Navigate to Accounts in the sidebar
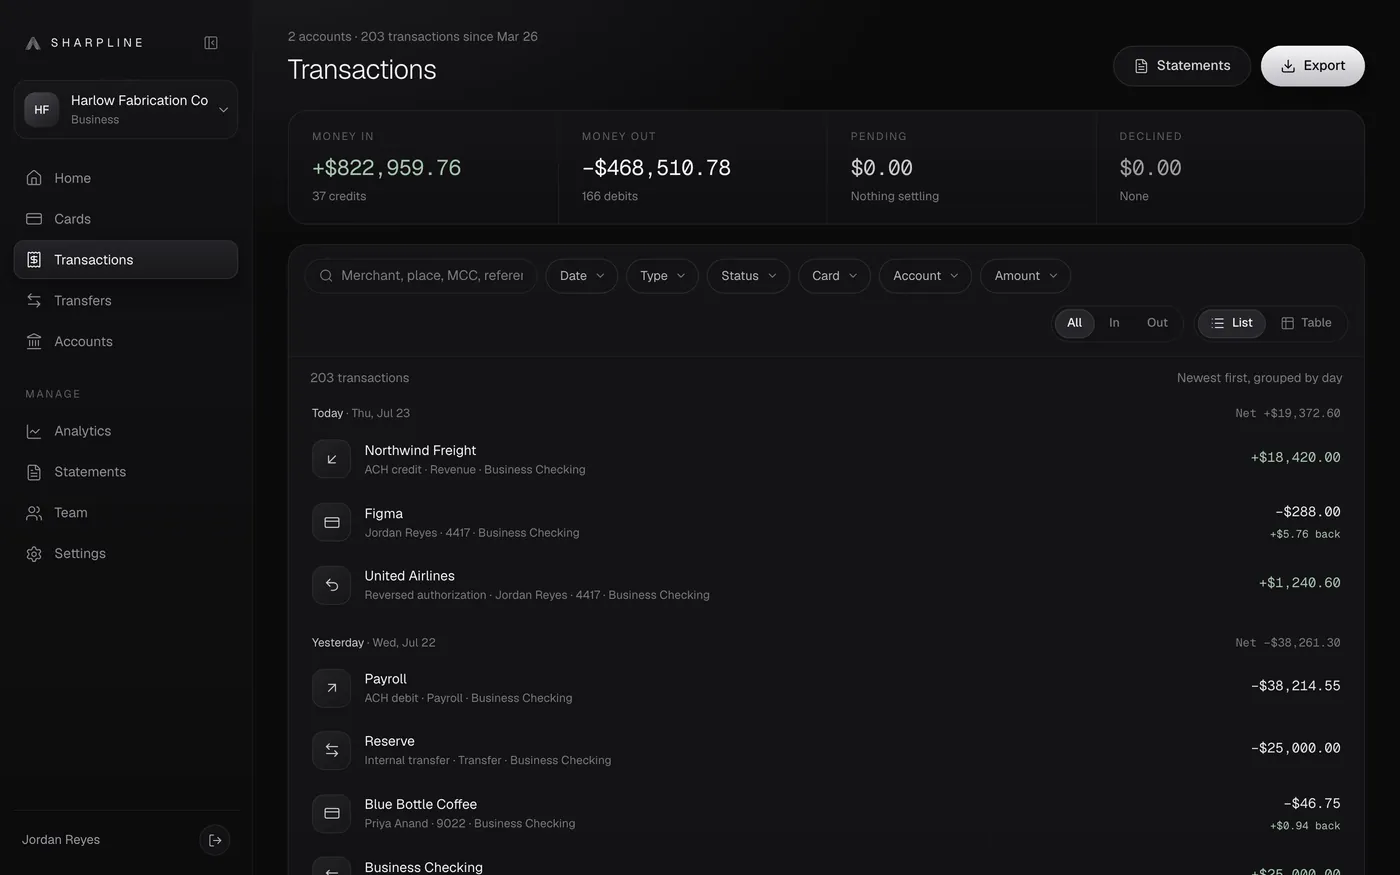 coord(126,341)
